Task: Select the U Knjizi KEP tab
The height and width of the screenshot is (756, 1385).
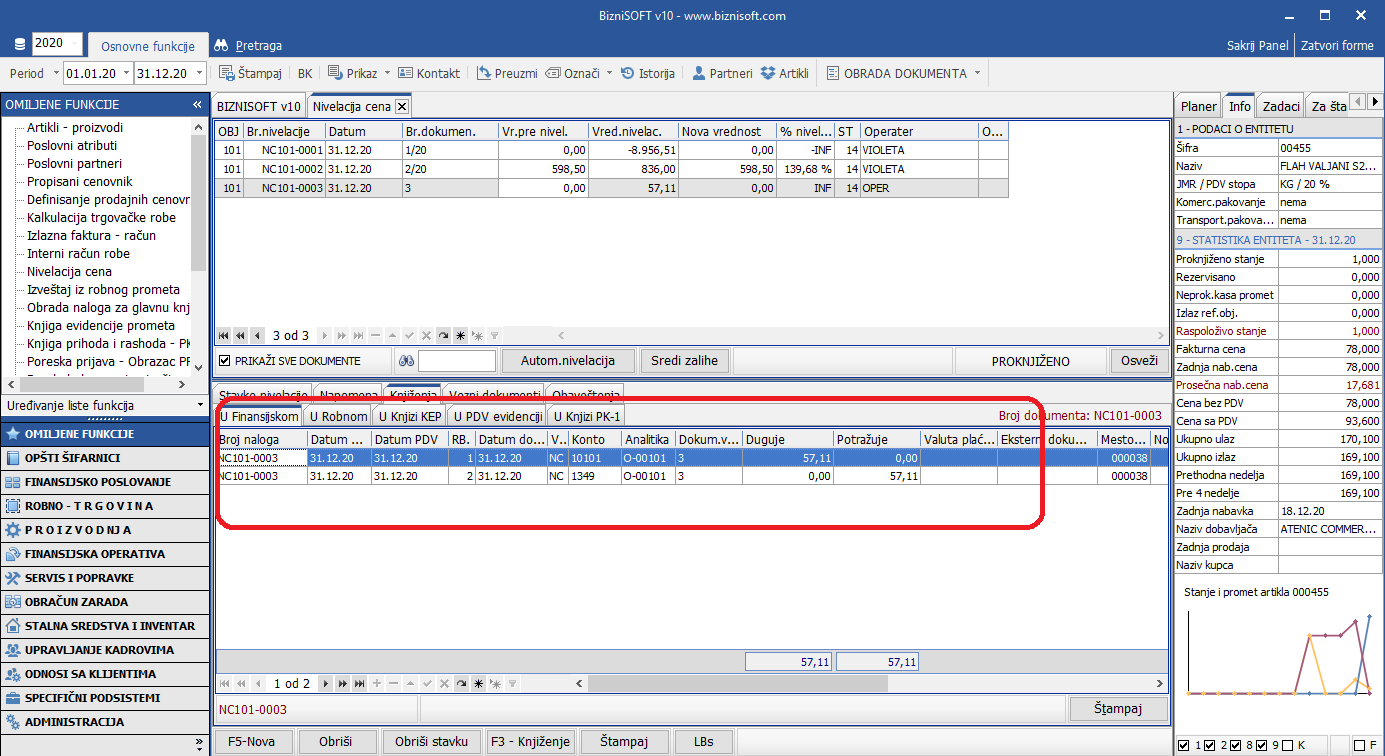Action: tap(410, 416)
